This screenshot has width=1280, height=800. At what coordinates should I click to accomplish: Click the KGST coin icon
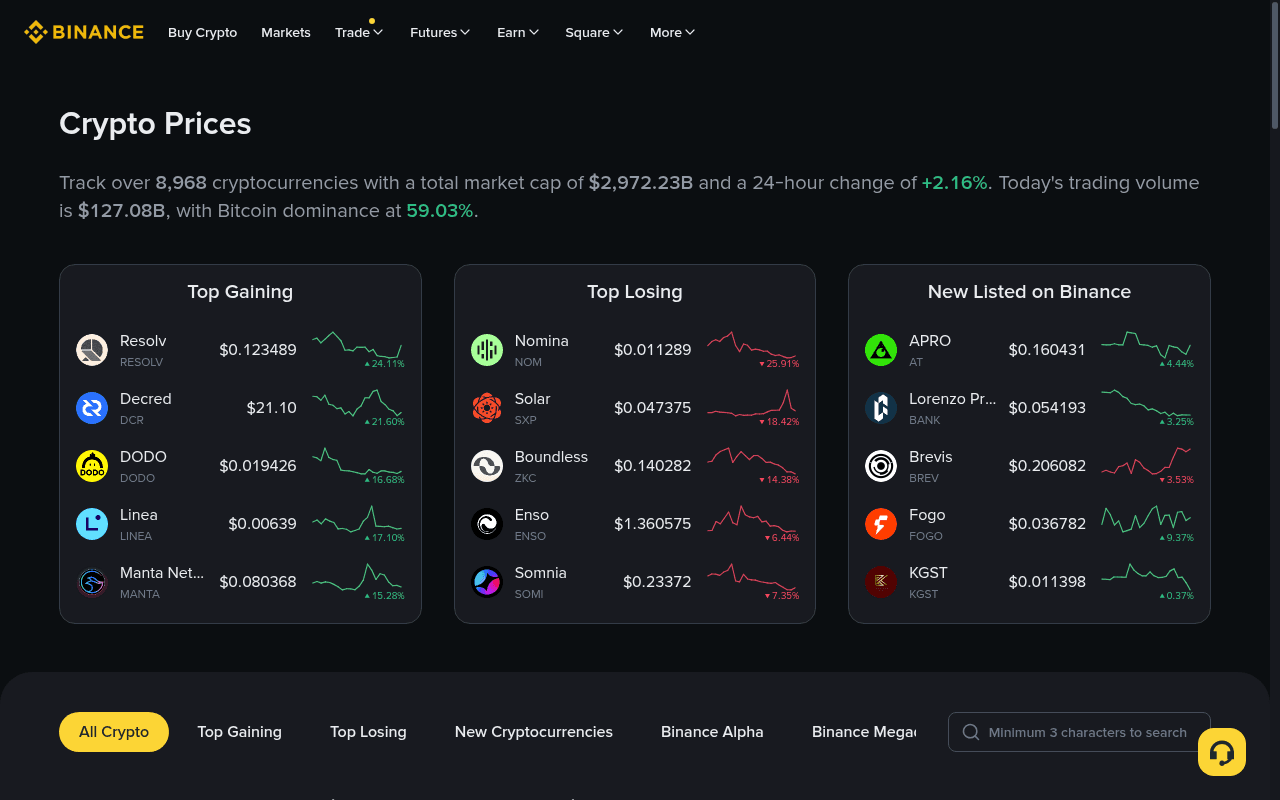tap(881, 582)
